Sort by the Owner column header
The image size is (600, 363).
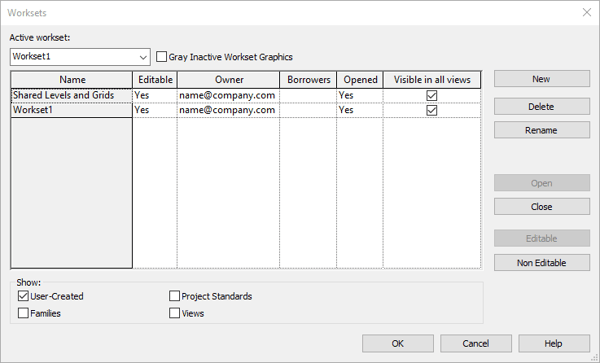pos(228,80)
